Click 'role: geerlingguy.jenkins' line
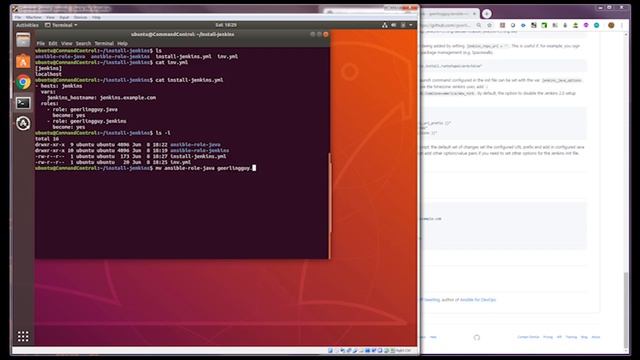 89,121
